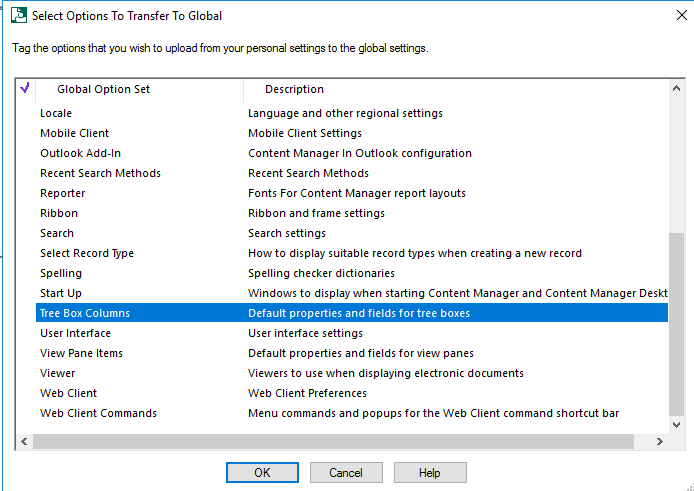Click description 'Web Client Preferences'
The width and height of the screenshot is (694, 491).
coord(308,393)
